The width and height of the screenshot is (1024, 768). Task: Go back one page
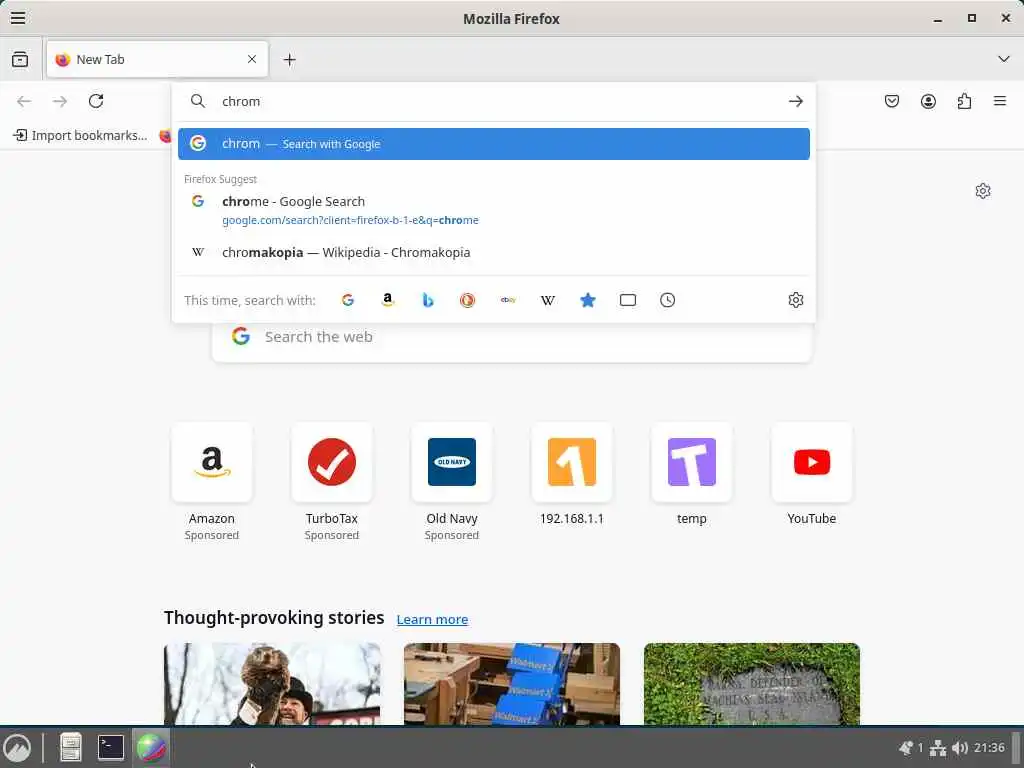tap(24, 101)
